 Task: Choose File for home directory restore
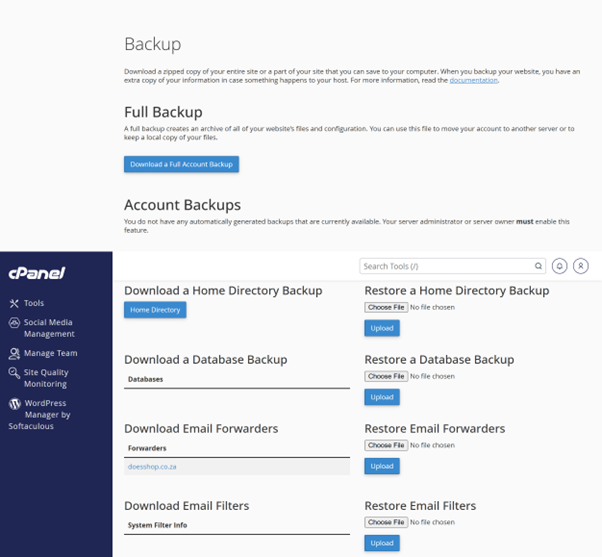(x=386, y=307)
